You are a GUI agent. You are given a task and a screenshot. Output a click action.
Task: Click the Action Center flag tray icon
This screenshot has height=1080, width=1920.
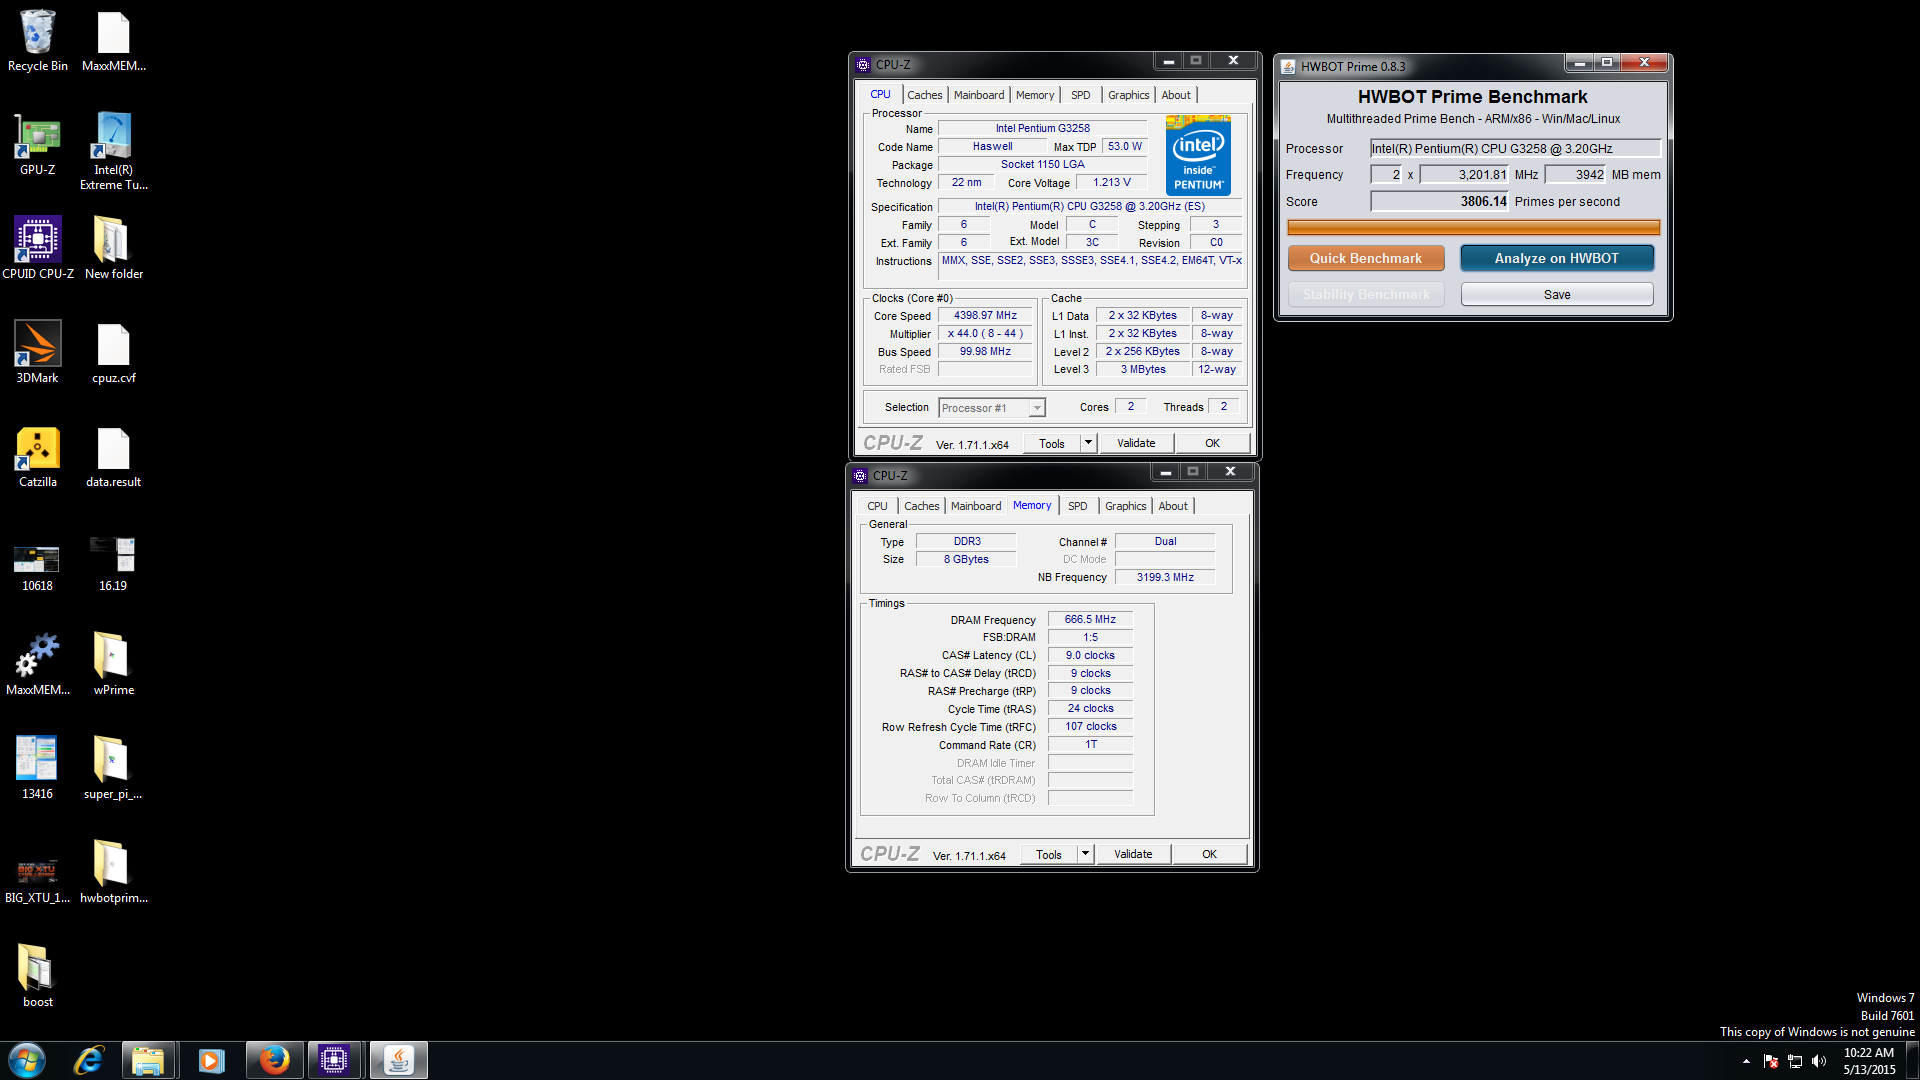pyautogui.click(x=1770, y=1061)
